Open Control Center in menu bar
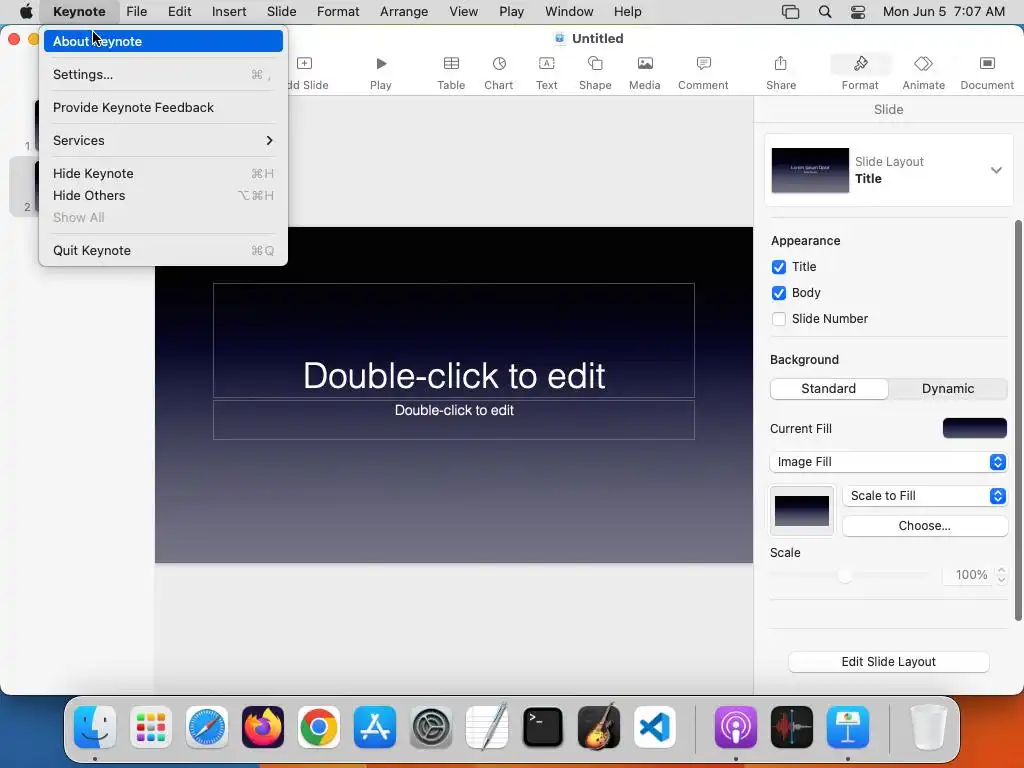 coord(858,12)
